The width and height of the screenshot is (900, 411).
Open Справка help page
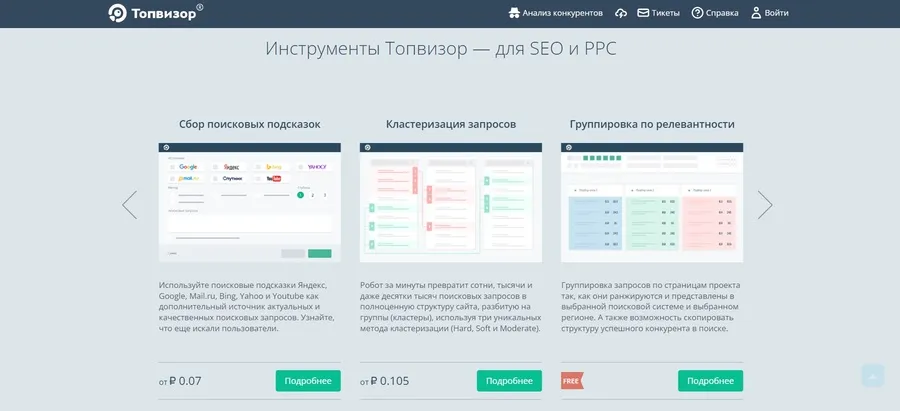pos(715,13)
